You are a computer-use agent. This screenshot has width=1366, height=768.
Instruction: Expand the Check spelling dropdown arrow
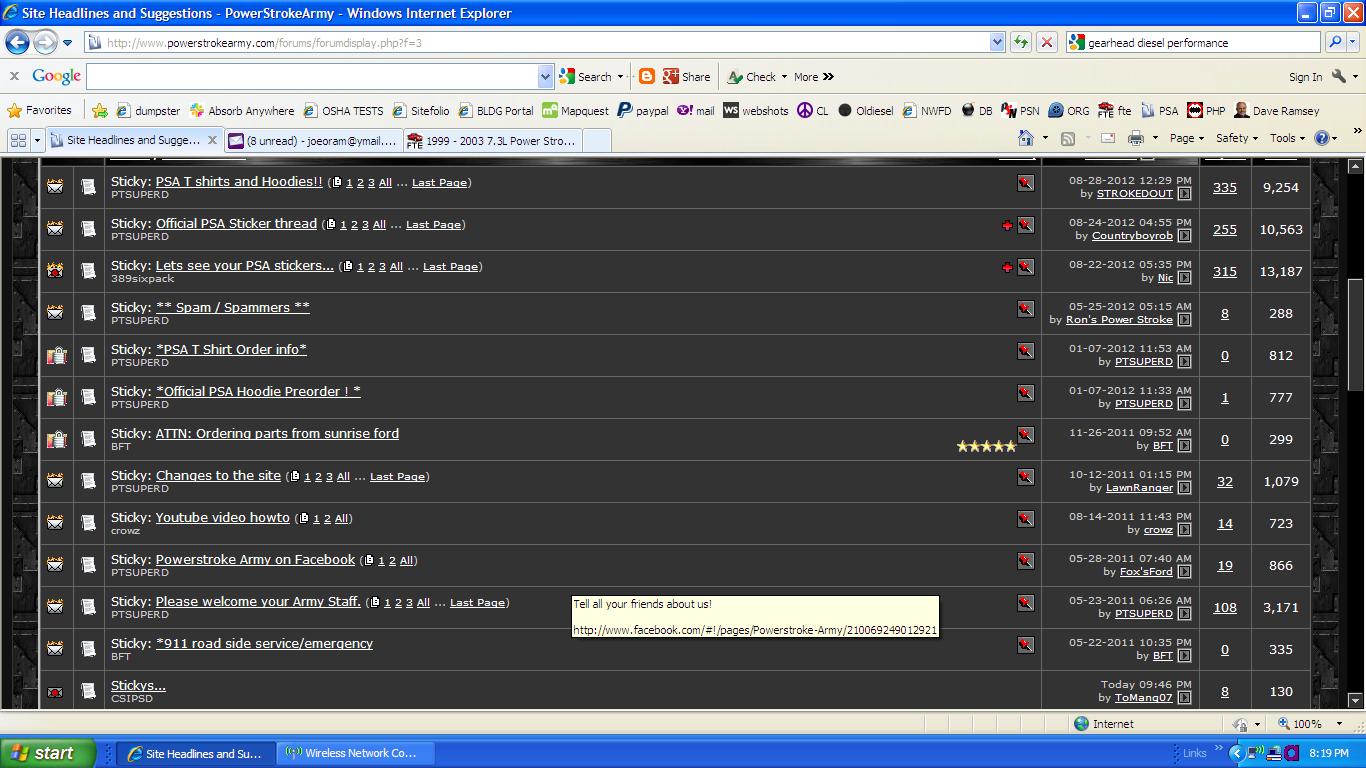coord(784,77)
